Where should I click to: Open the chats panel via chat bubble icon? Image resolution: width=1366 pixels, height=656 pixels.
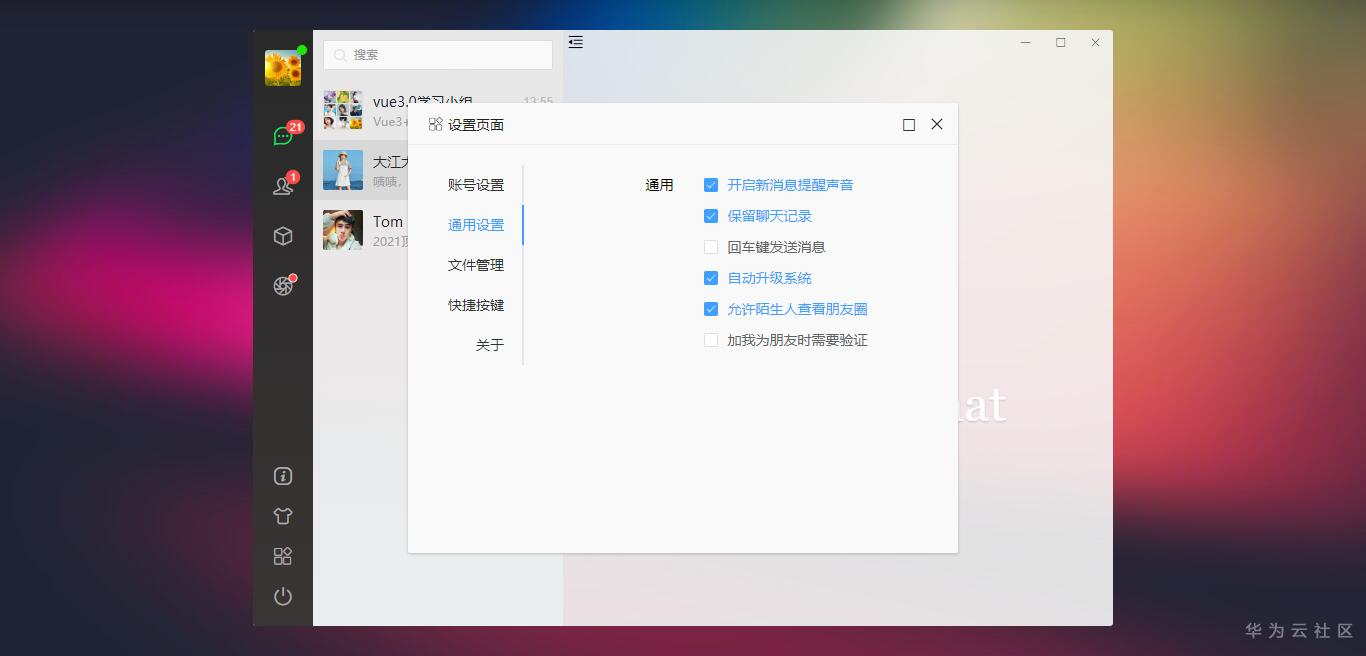[283, 135]
